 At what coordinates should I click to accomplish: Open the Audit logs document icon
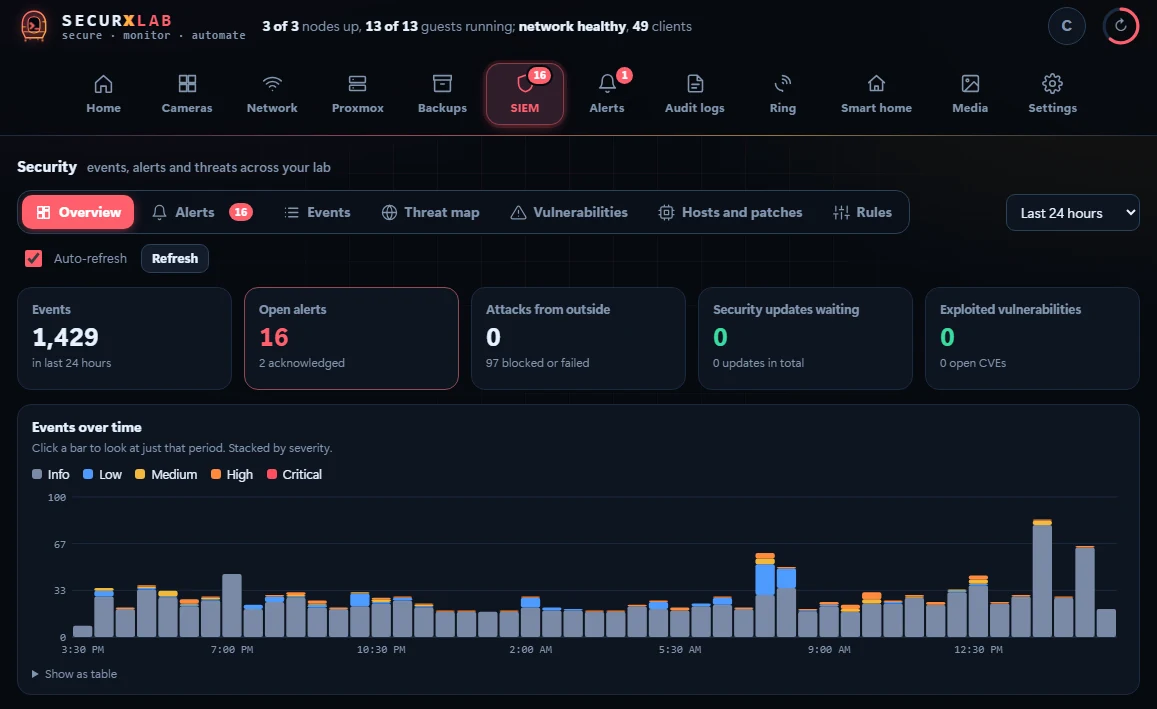click(694, 83)
